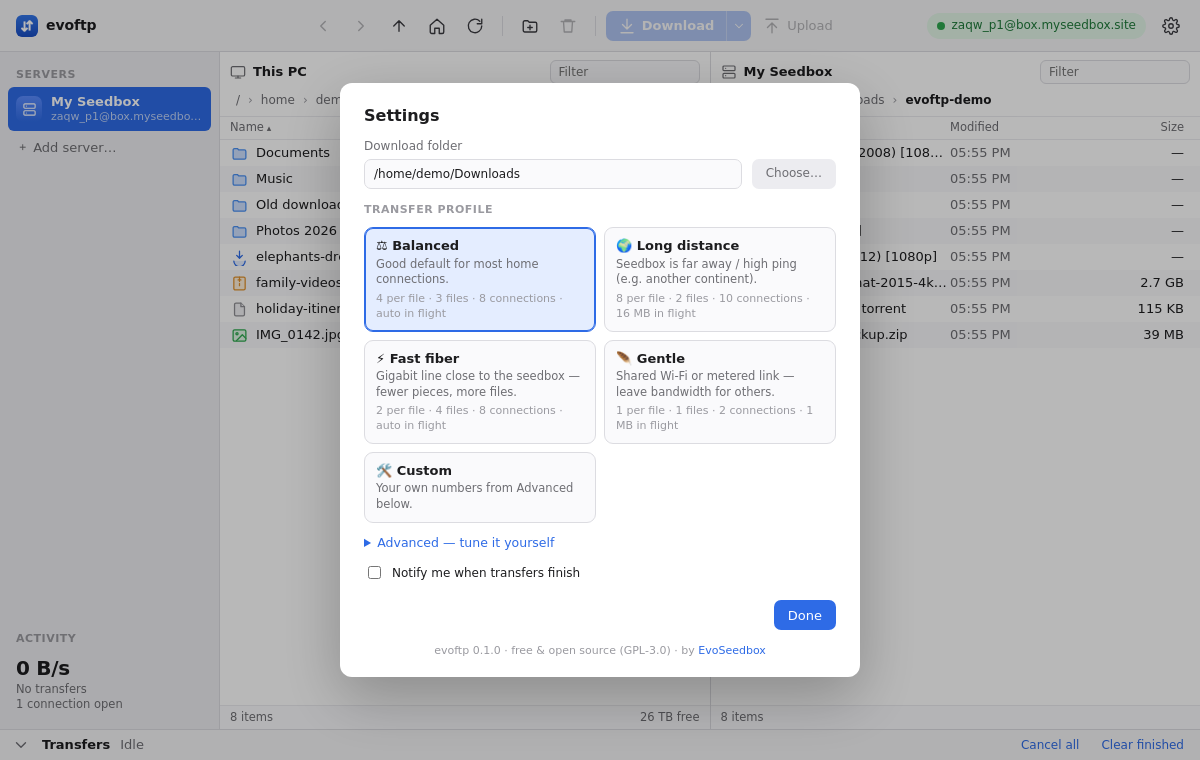This screenshot has width=1200, height=760.
Task: Click Clear finished transfers
Action: click(x=1142, y=745)
